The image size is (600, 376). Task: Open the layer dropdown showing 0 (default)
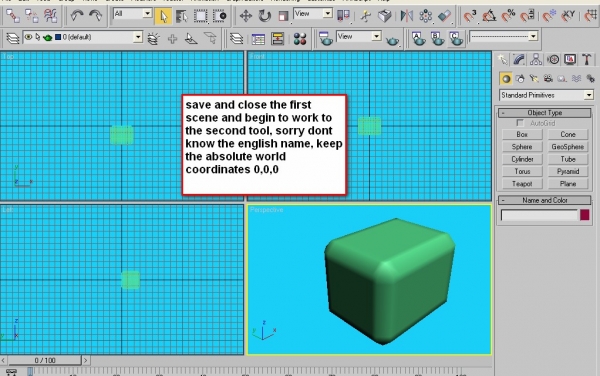coord(83,37)
